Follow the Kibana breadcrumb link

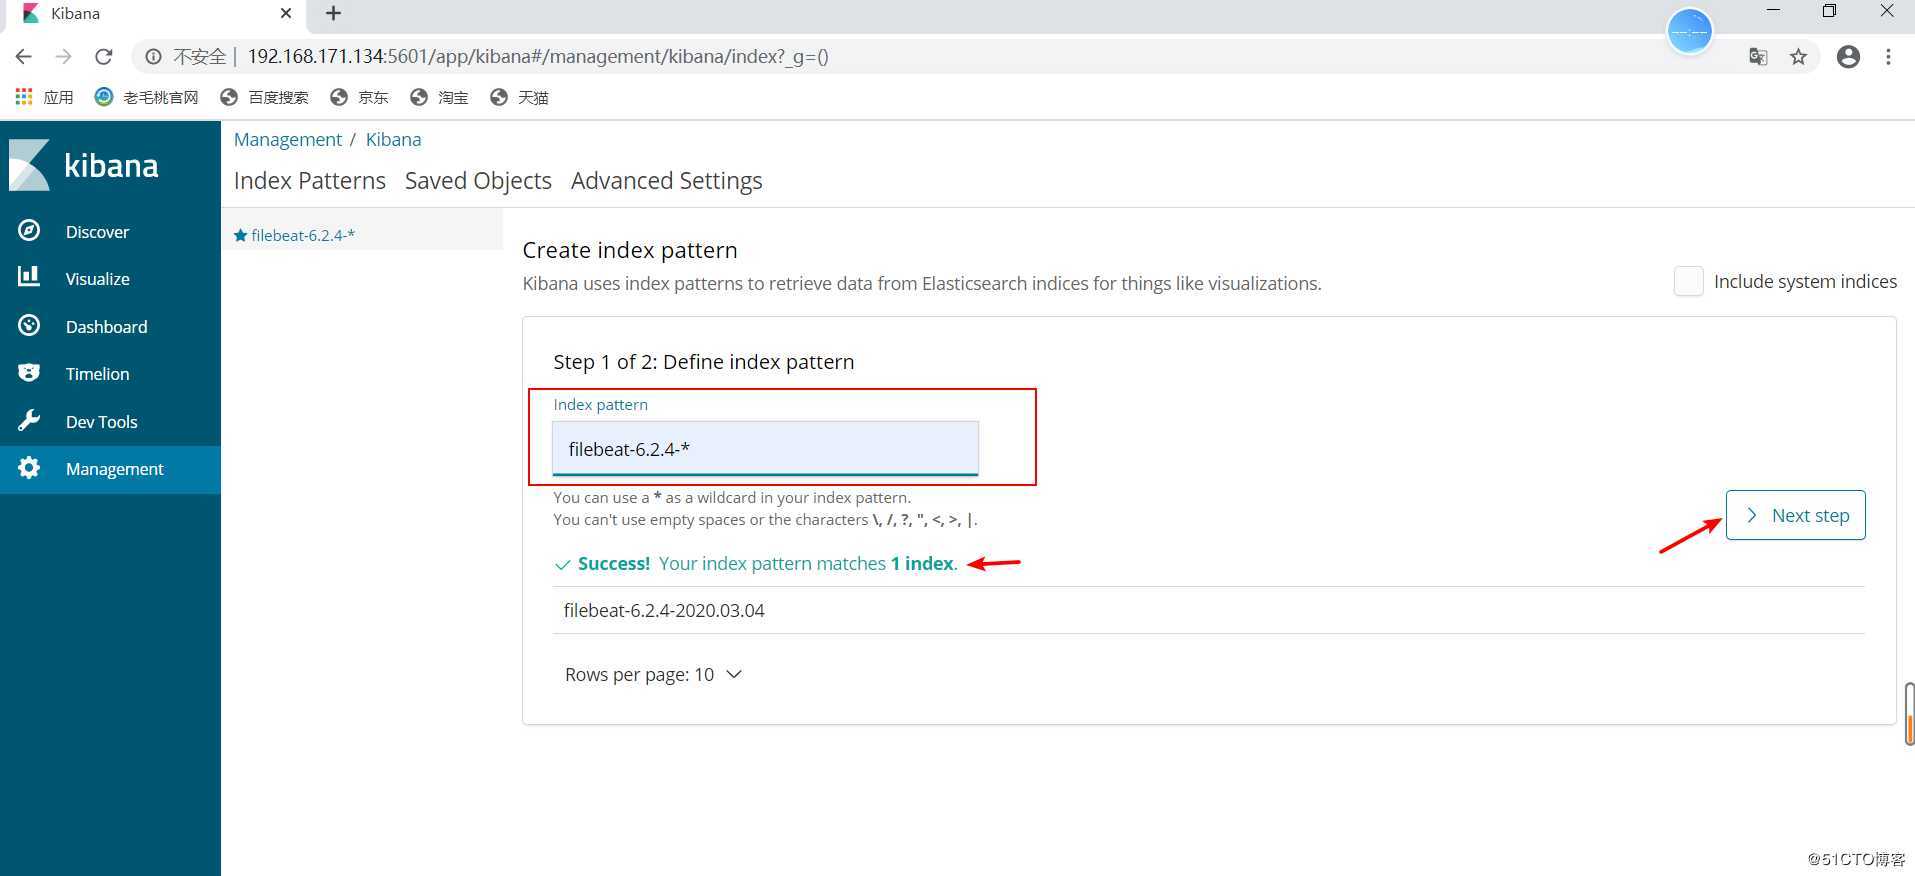[393, 139]
